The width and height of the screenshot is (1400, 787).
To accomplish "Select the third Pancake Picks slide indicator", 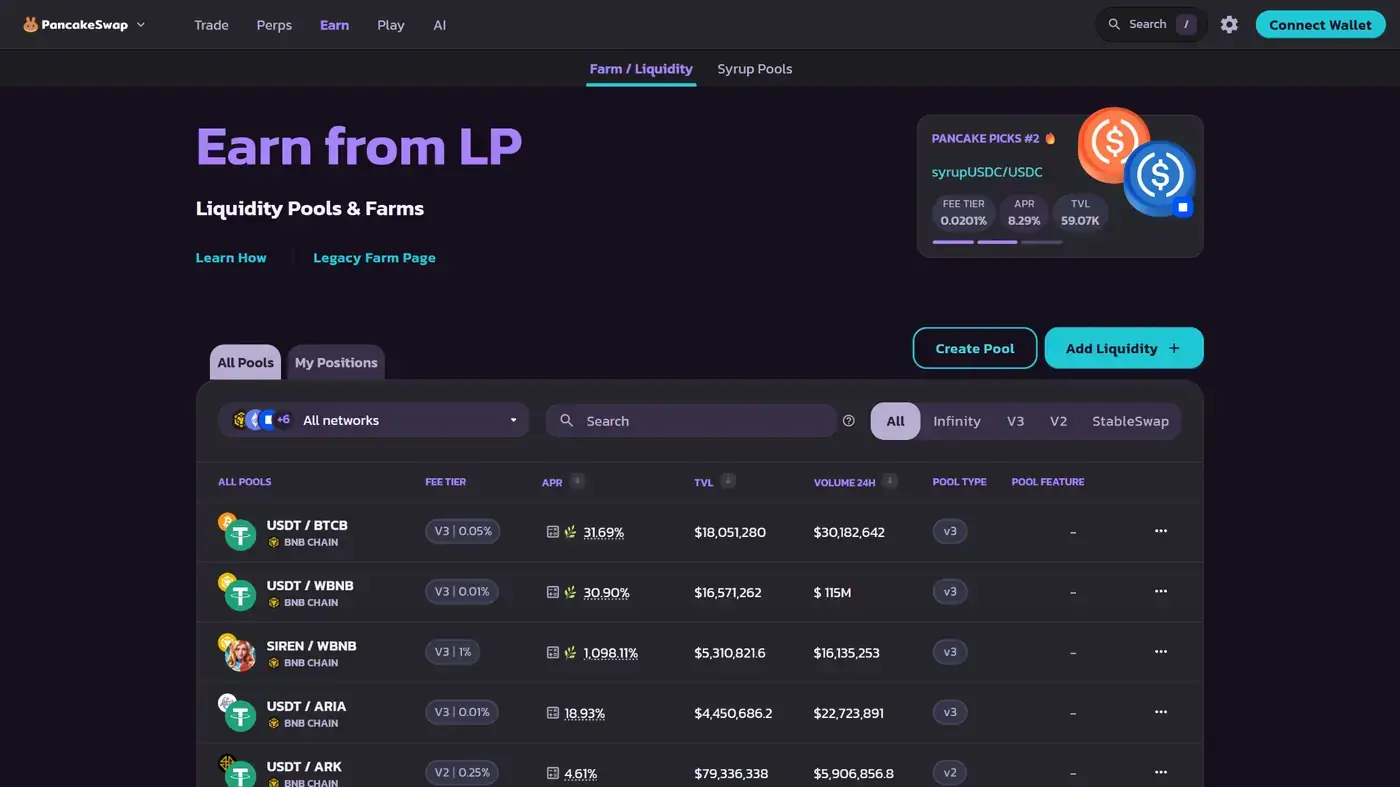I will (x=1042, y=242).
